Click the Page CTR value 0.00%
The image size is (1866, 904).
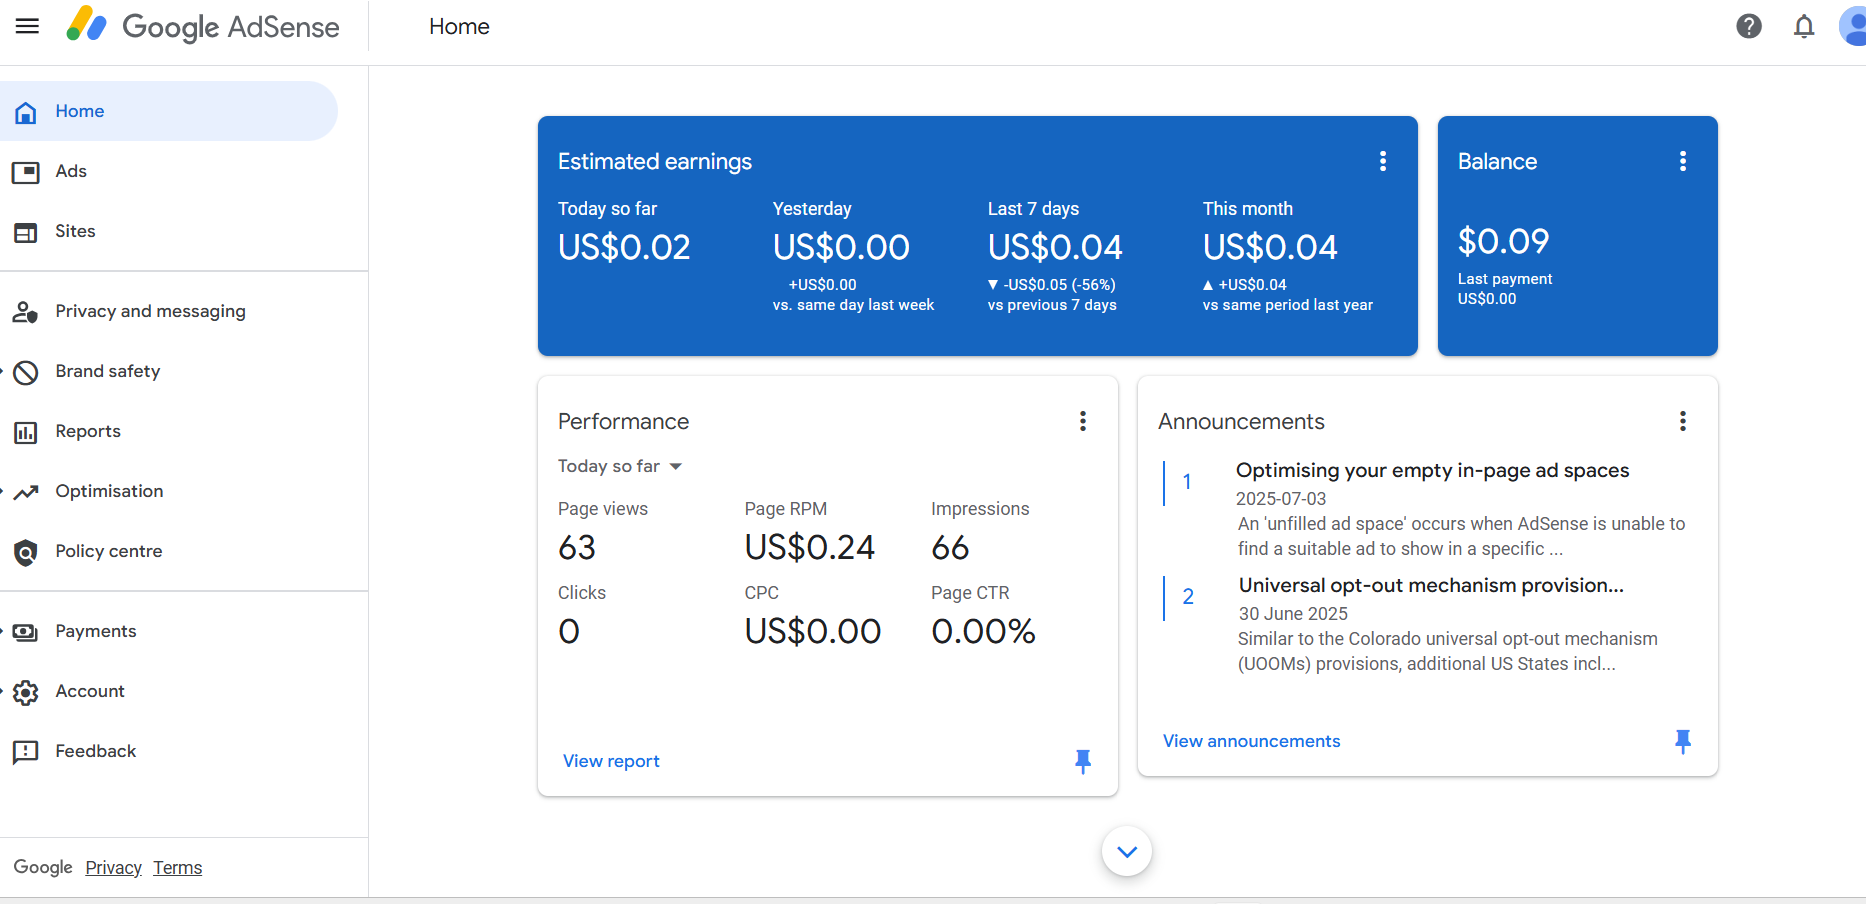tap(983, 632)
